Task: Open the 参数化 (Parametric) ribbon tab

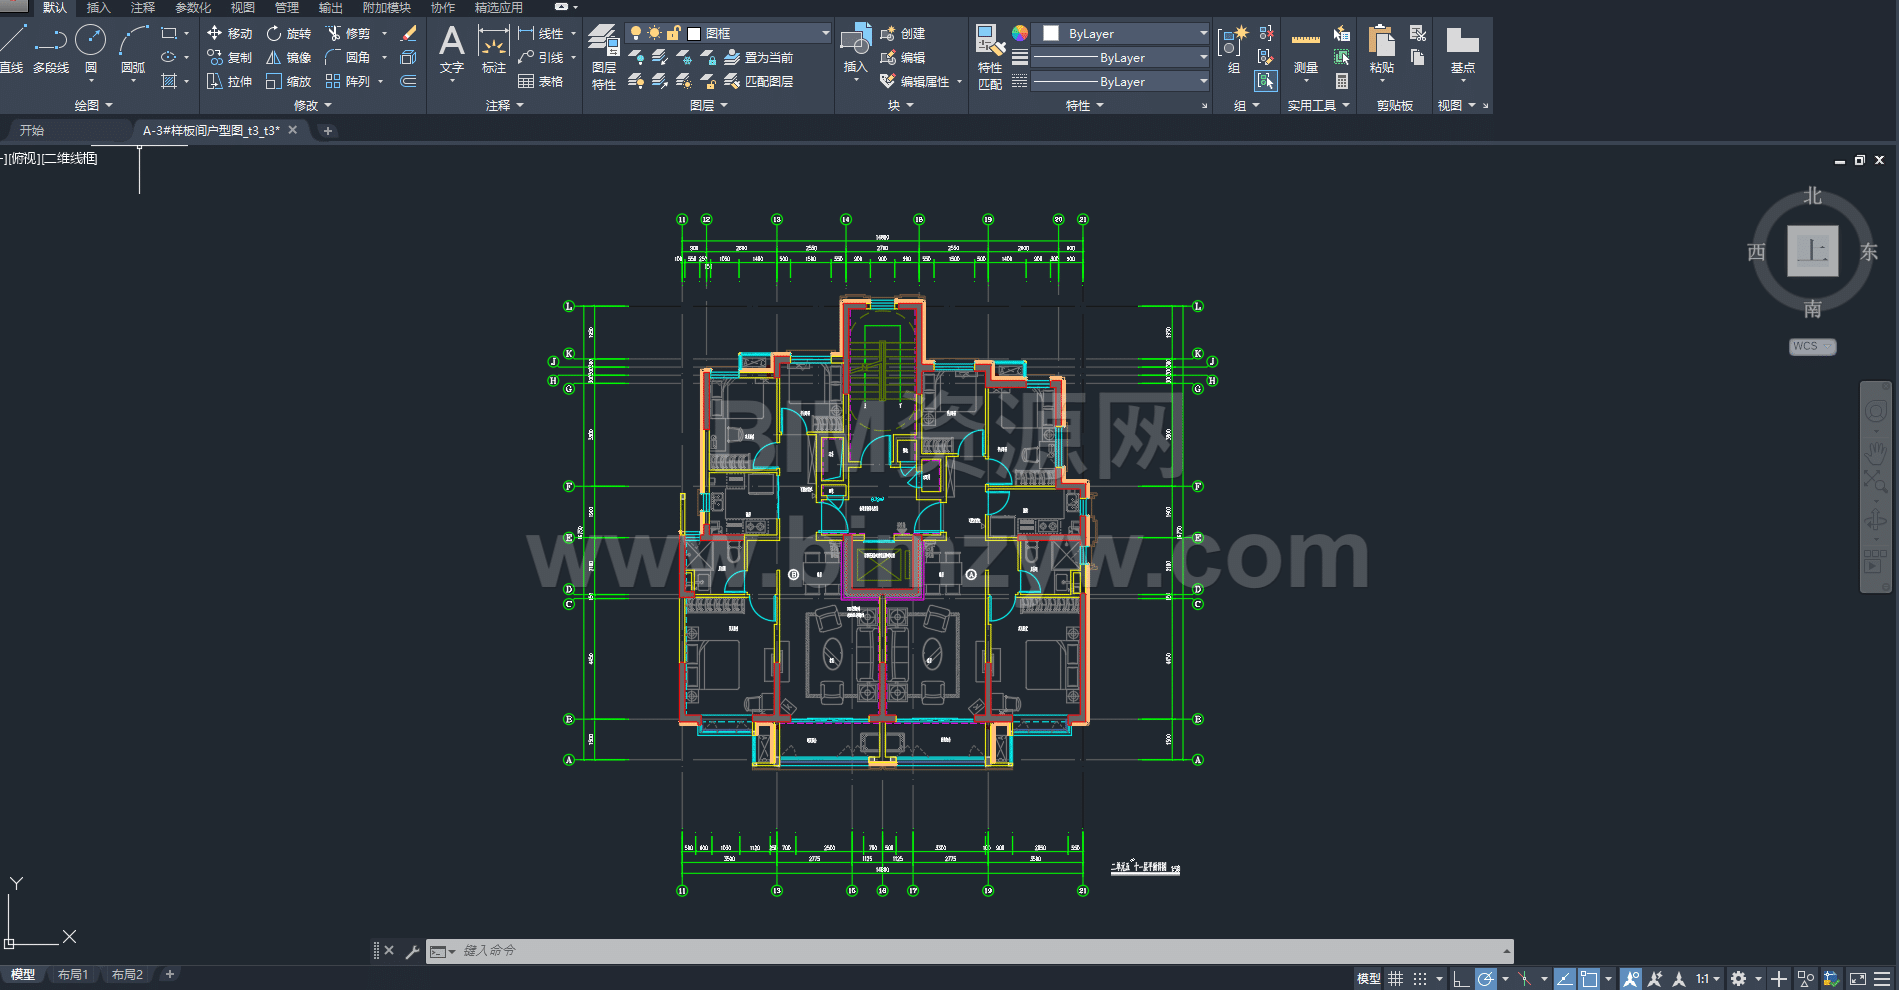Action: pyautogui.click(x=193, y=7)
